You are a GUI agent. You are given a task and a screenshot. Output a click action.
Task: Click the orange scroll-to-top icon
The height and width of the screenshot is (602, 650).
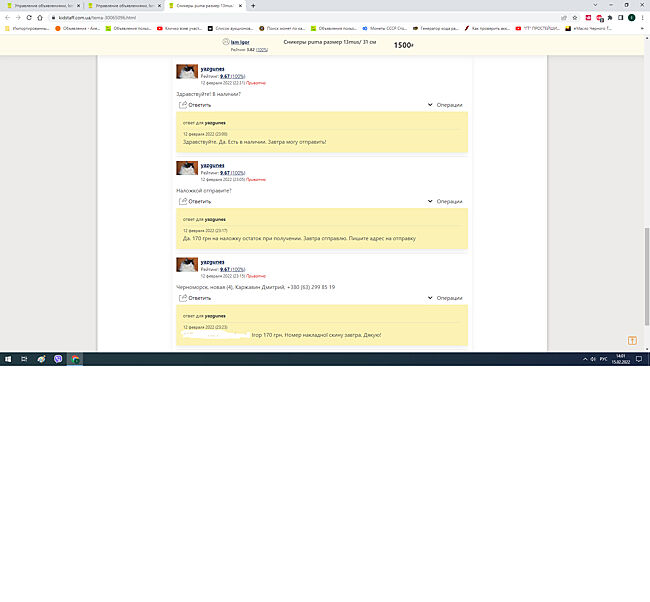632,342
